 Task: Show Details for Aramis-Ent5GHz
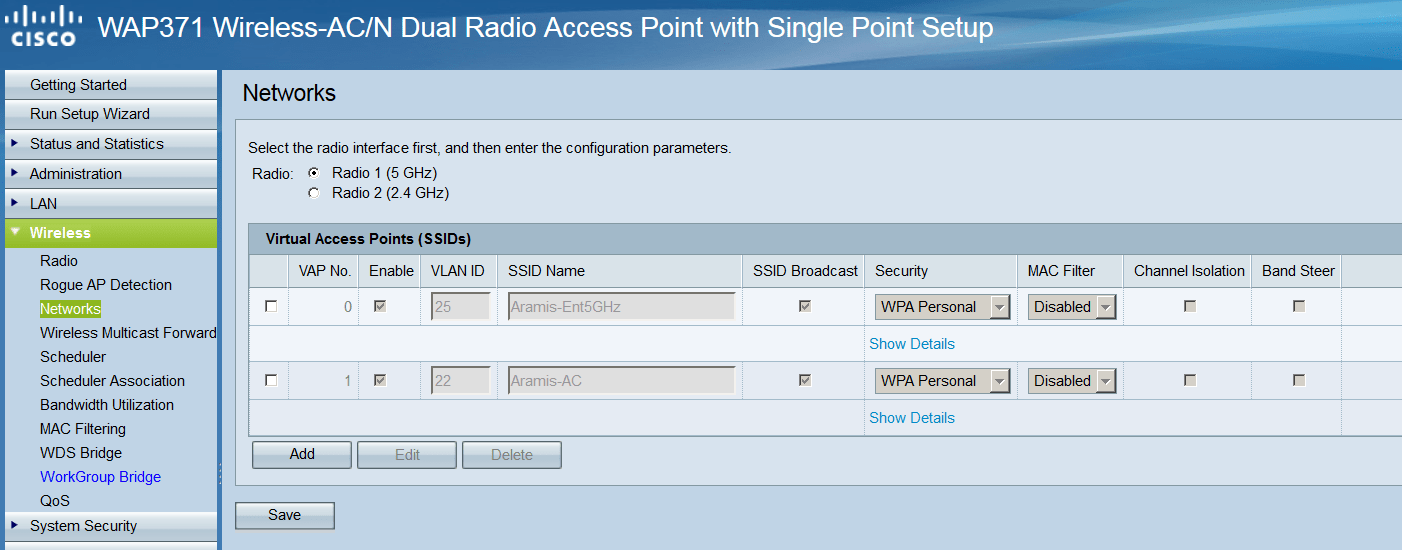point(912,344)
